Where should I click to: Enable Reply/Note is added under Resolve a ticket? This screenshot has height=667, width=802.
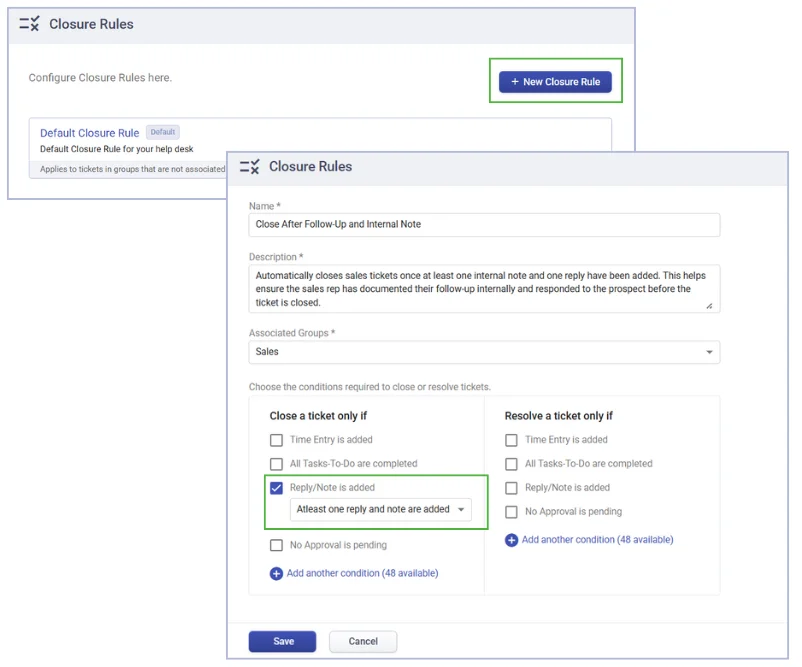pyautogui.click(x=512, y=488)
